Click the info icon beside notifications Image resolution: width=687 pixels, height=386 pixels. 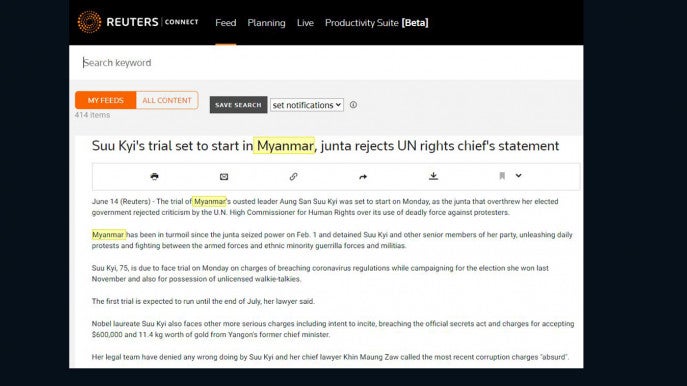coord(353,105)
